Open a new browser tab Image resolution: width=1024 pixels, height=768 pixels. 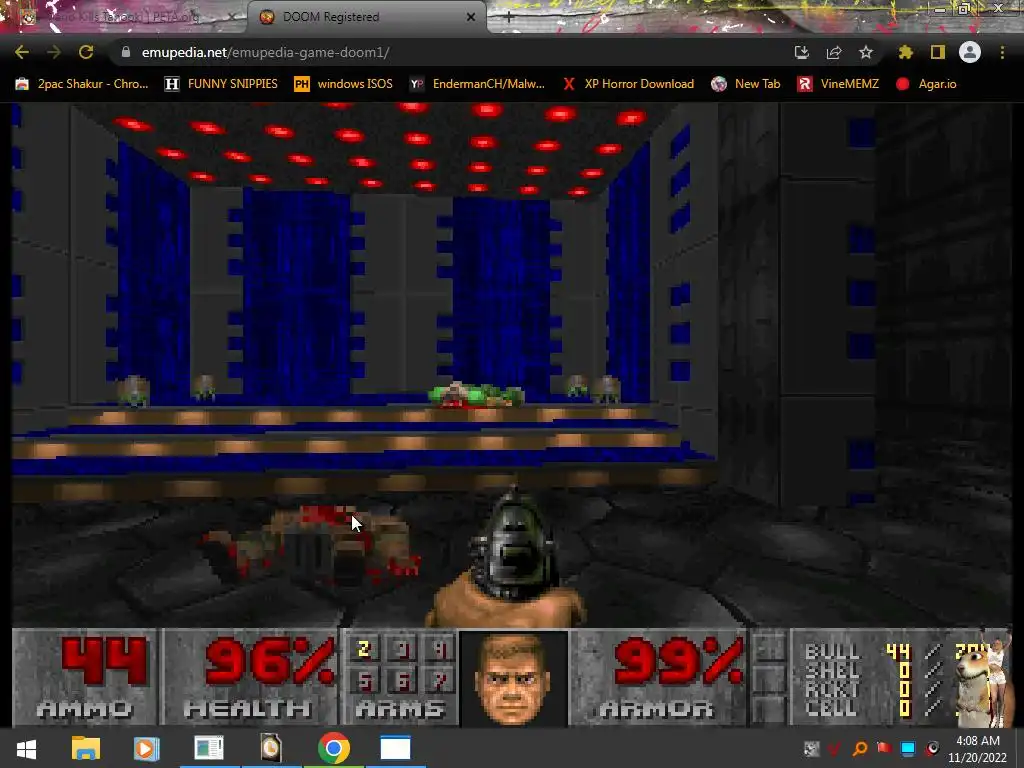click(x=509, y=17)
